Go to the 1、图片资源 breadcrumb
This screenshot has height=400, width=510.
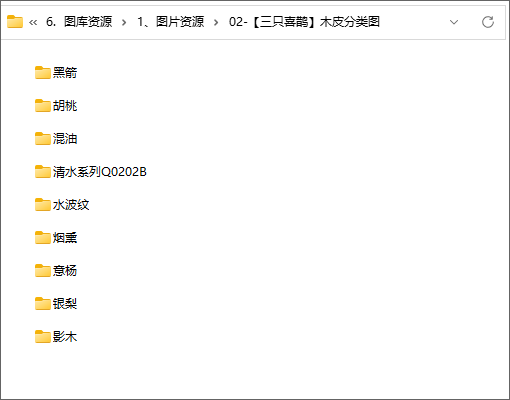point(171,22)
